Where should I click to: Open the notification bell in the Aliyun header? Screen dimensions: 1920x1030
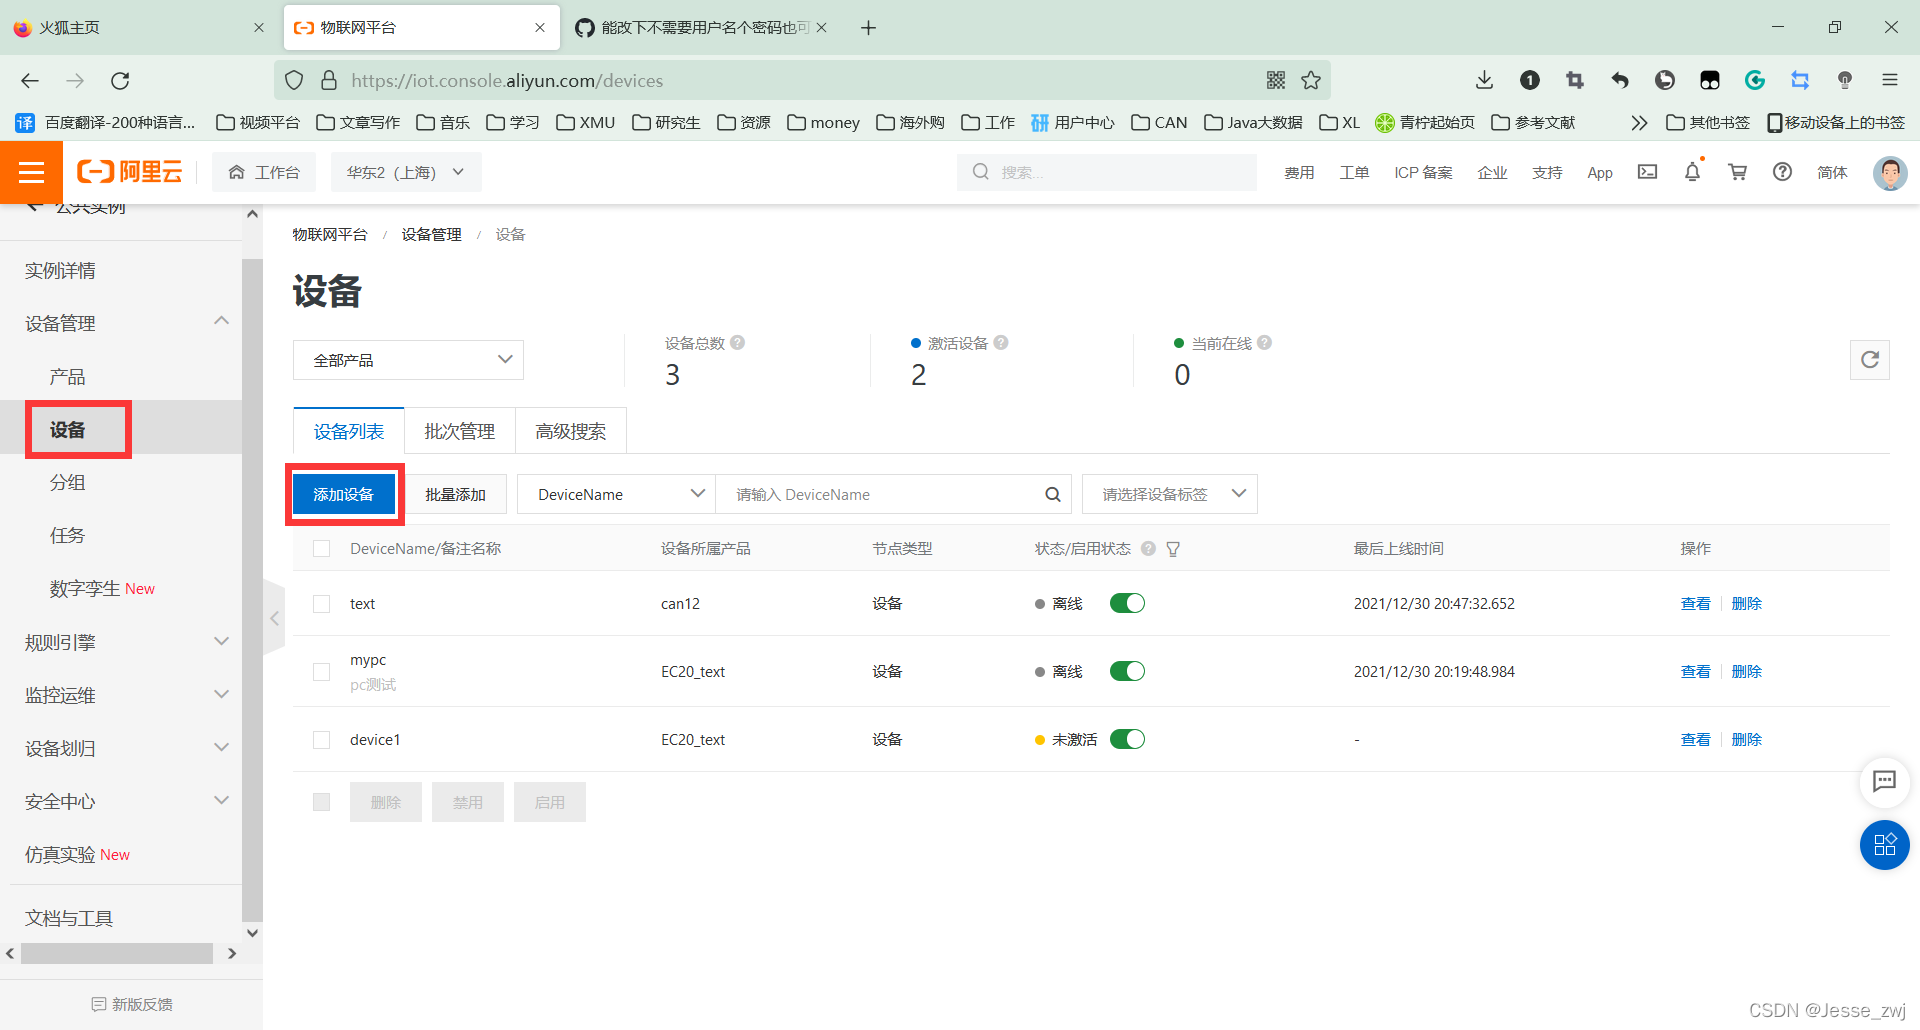point(1691,172)
